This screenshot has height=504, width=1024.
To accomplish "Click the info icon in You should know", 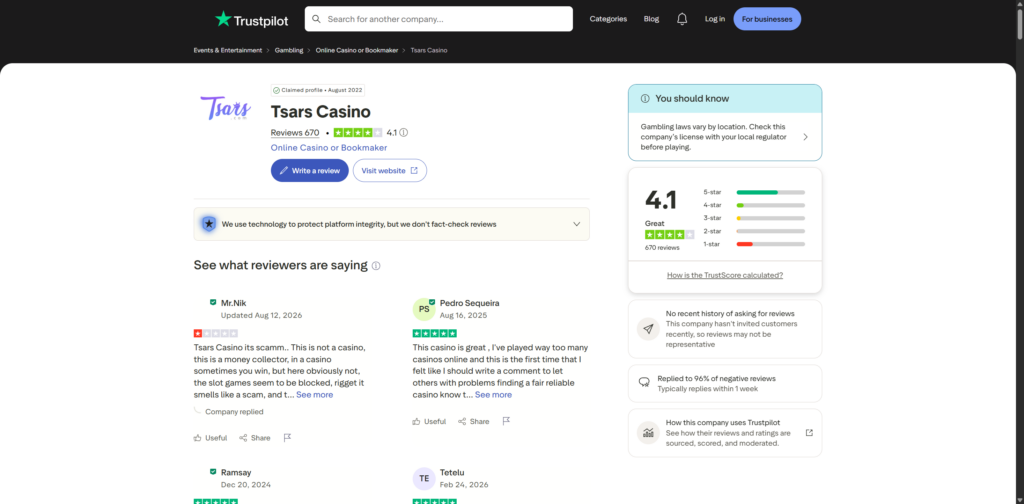I will 645,99.
